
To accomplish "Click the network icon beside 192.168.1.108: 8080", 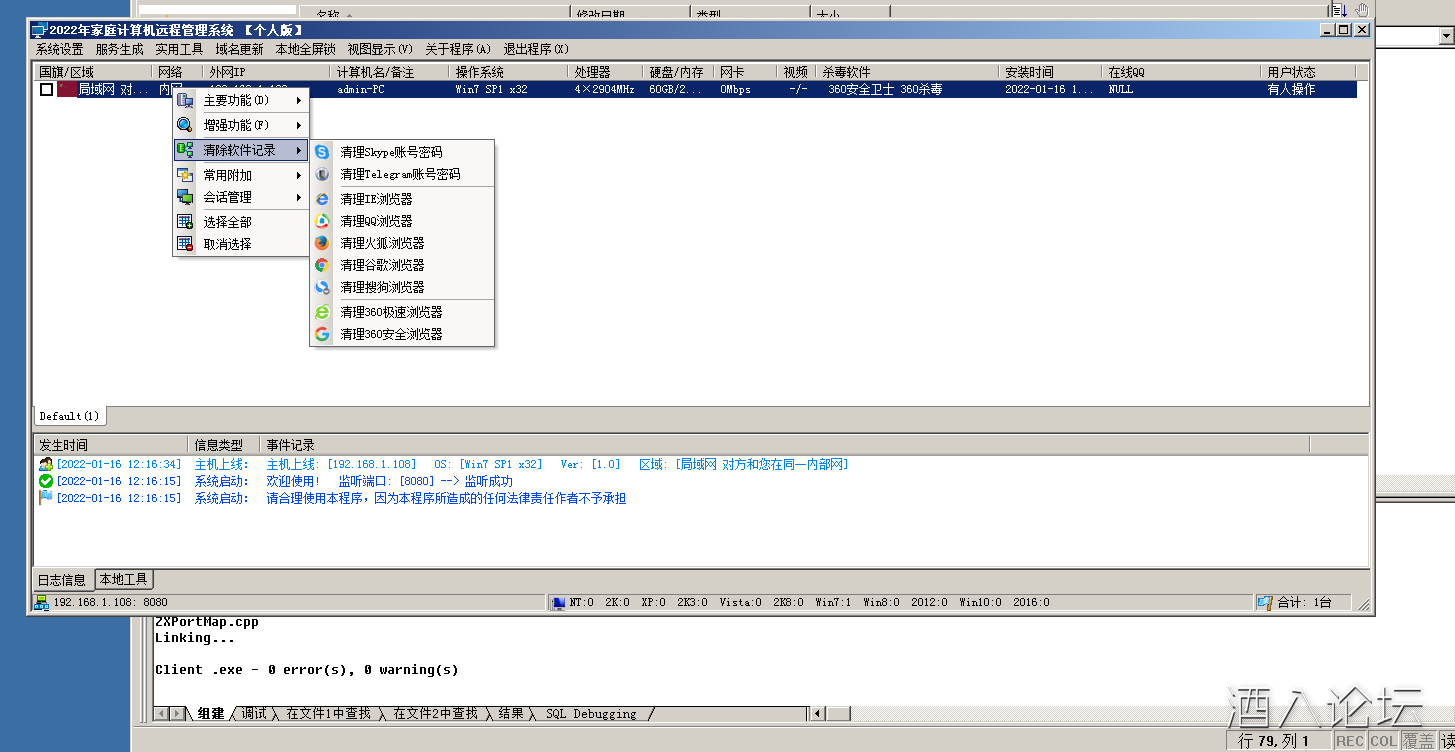I will tap(42, 602).
